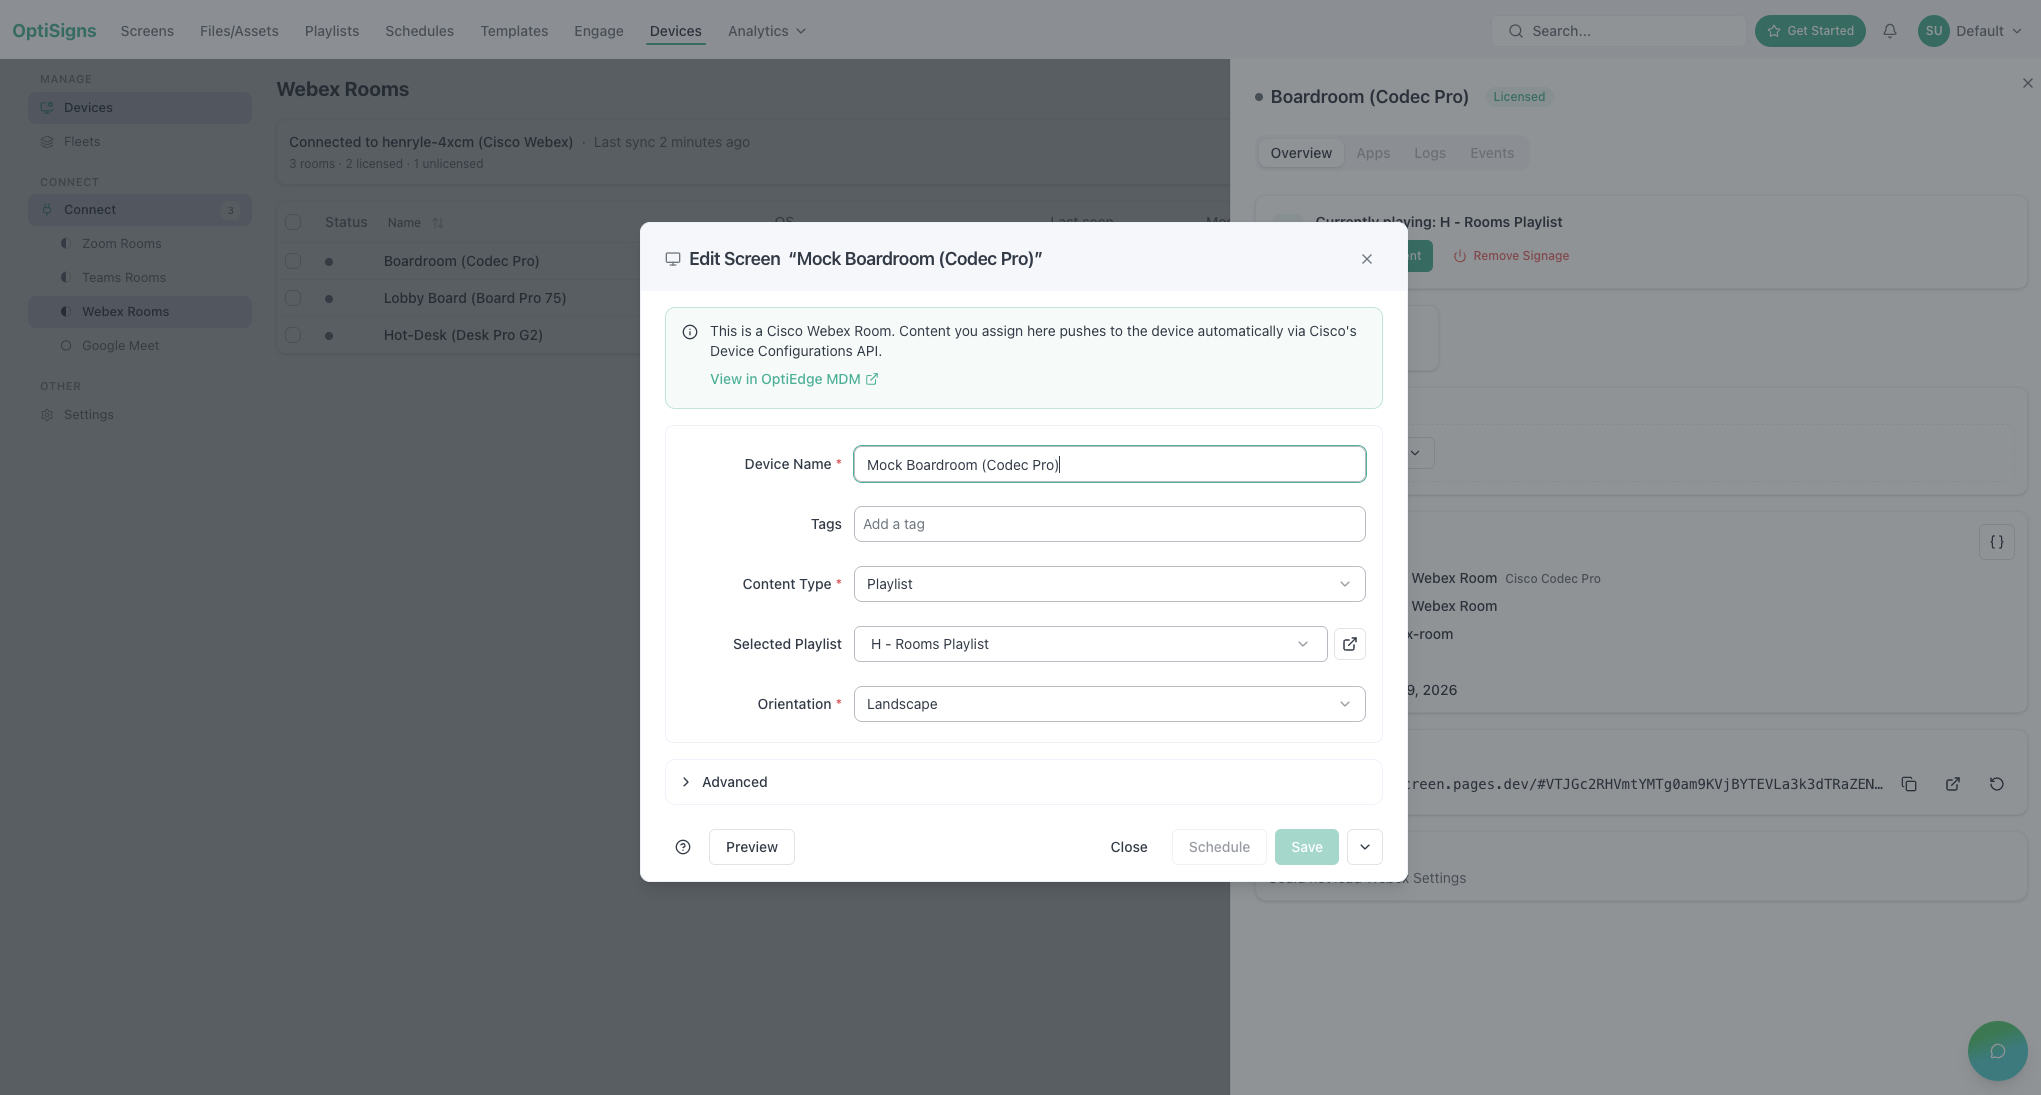Viewport: 2041px width, 1095px height.
Task: Click the top Search box
Action: (x=1619, y=31)
